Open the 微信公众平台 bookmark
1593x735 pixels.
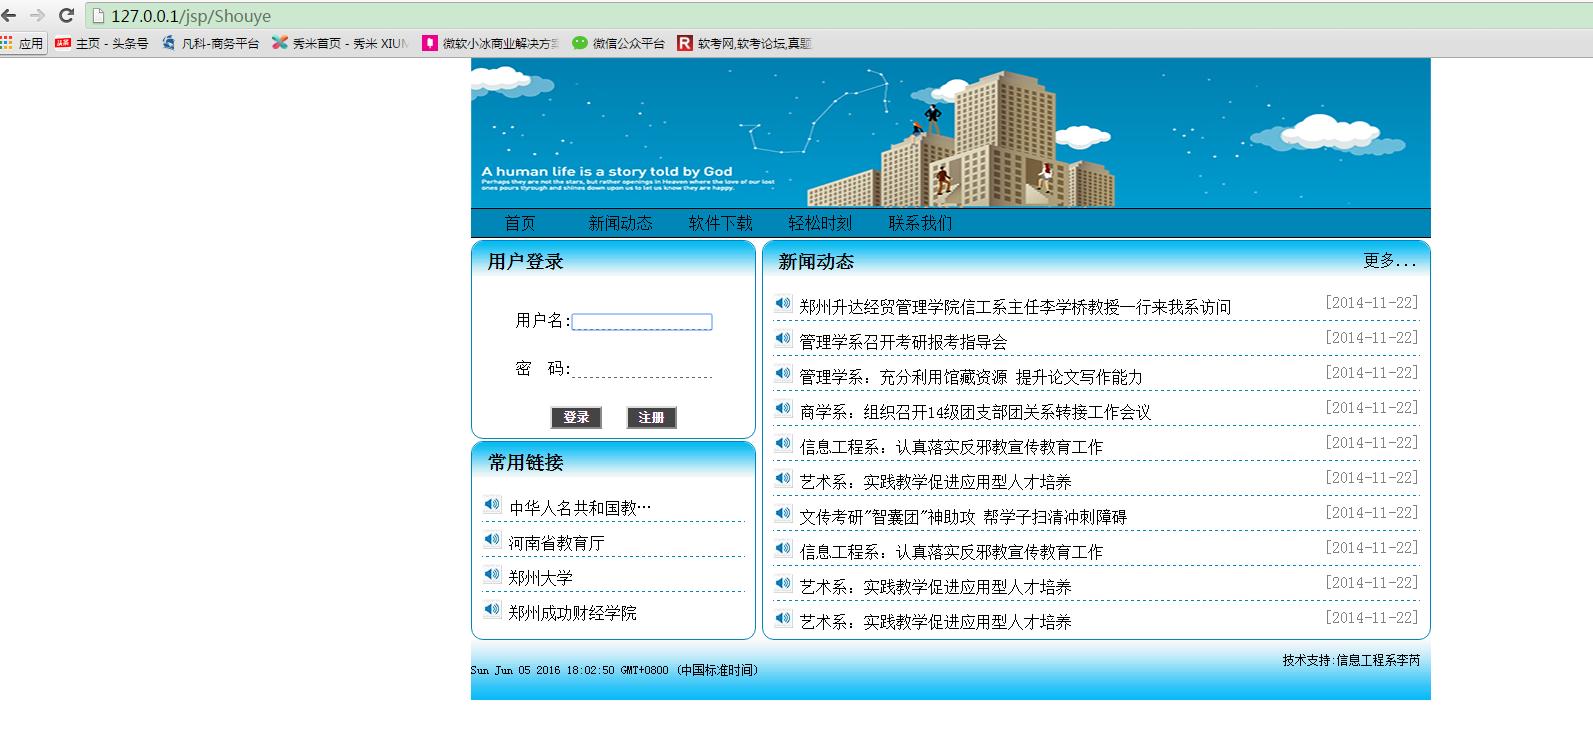tap(619, 43)
